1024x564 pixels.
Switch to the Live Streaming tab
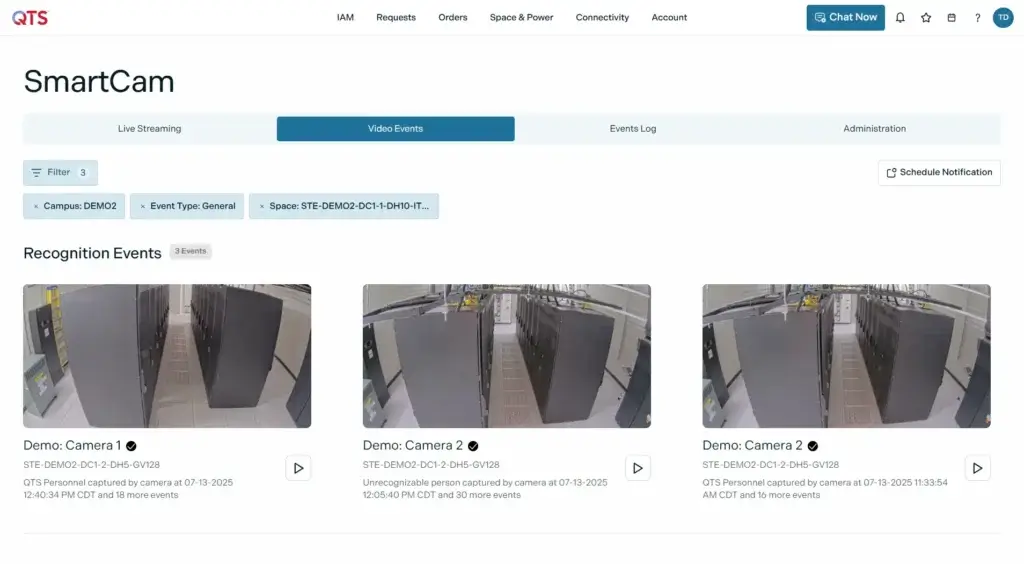[150, 129]
